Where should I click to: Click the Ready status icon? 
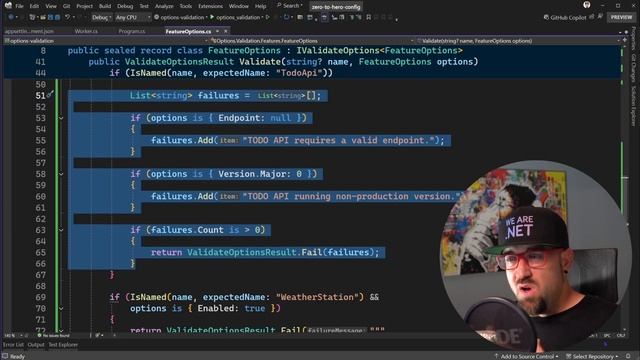point(5,356)
